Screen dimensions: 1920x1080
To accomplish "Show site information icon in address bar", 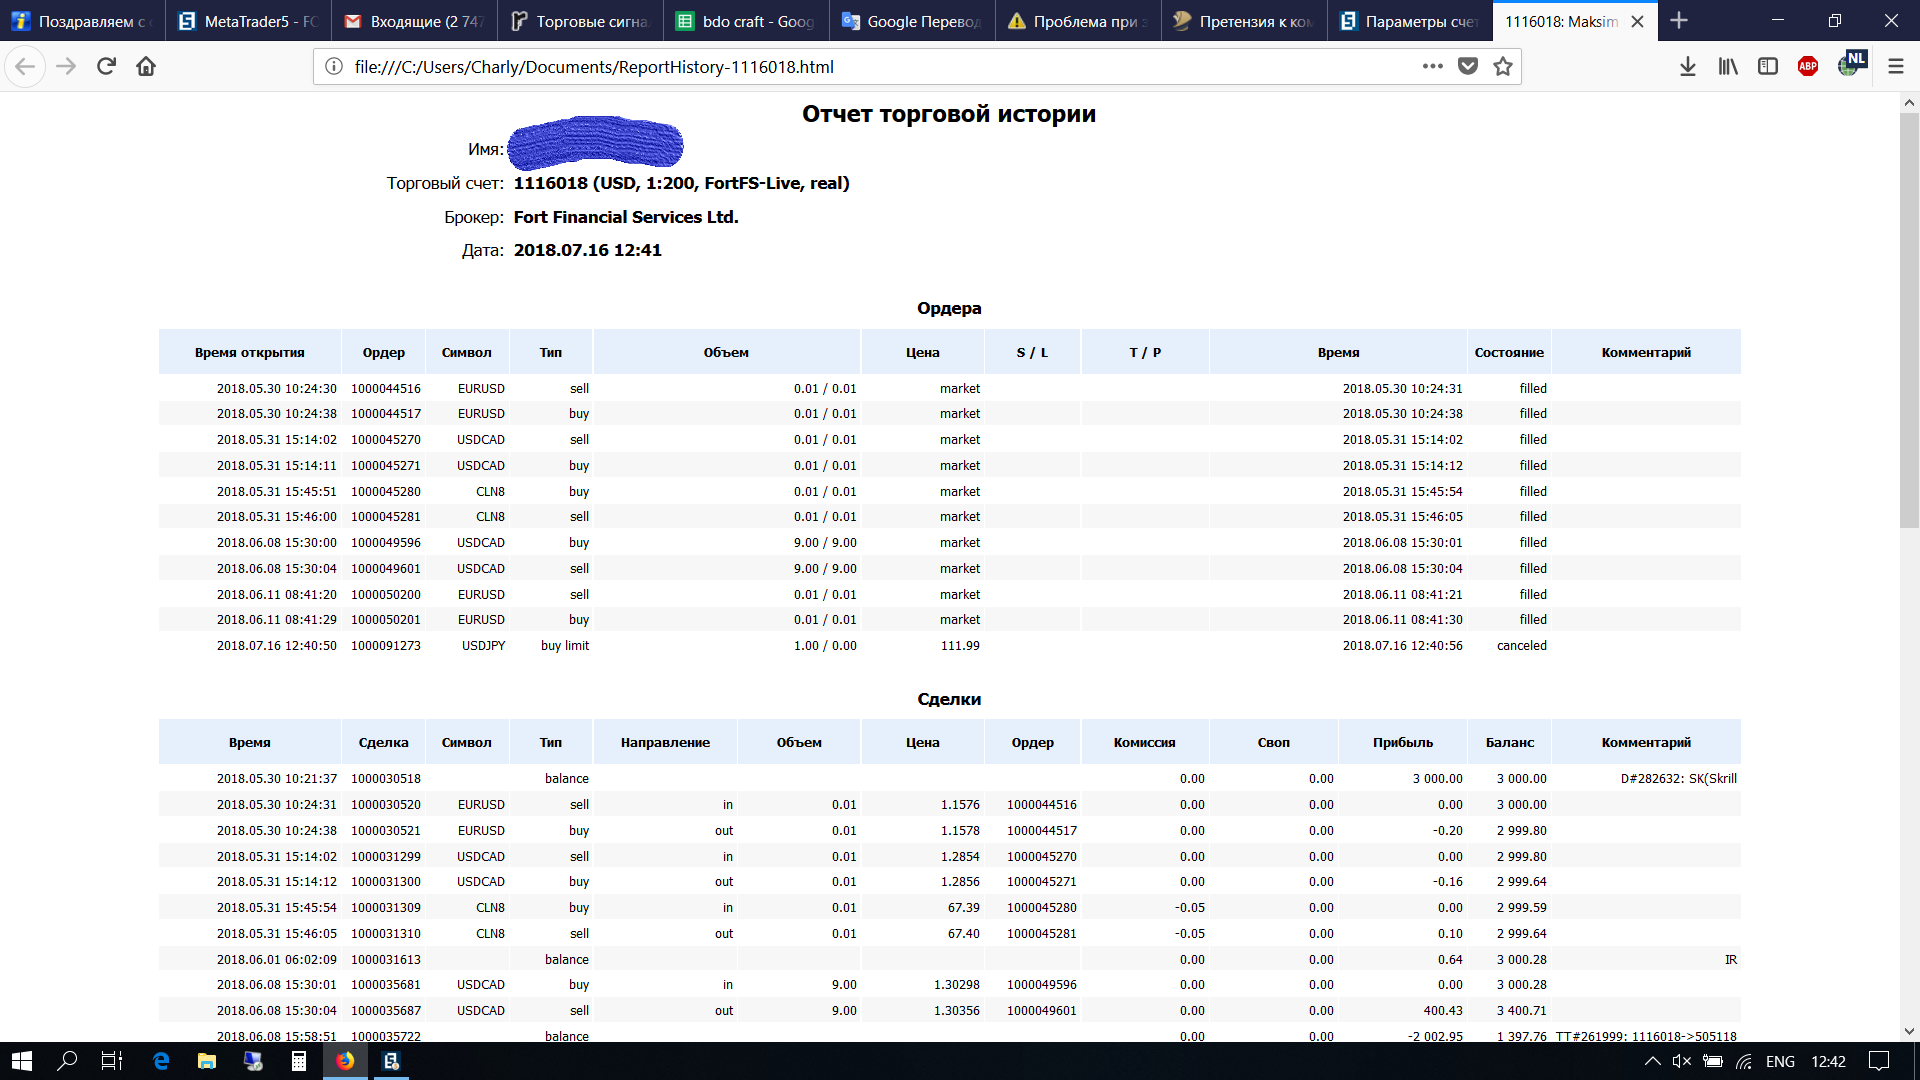I will [x=334, y=66].
